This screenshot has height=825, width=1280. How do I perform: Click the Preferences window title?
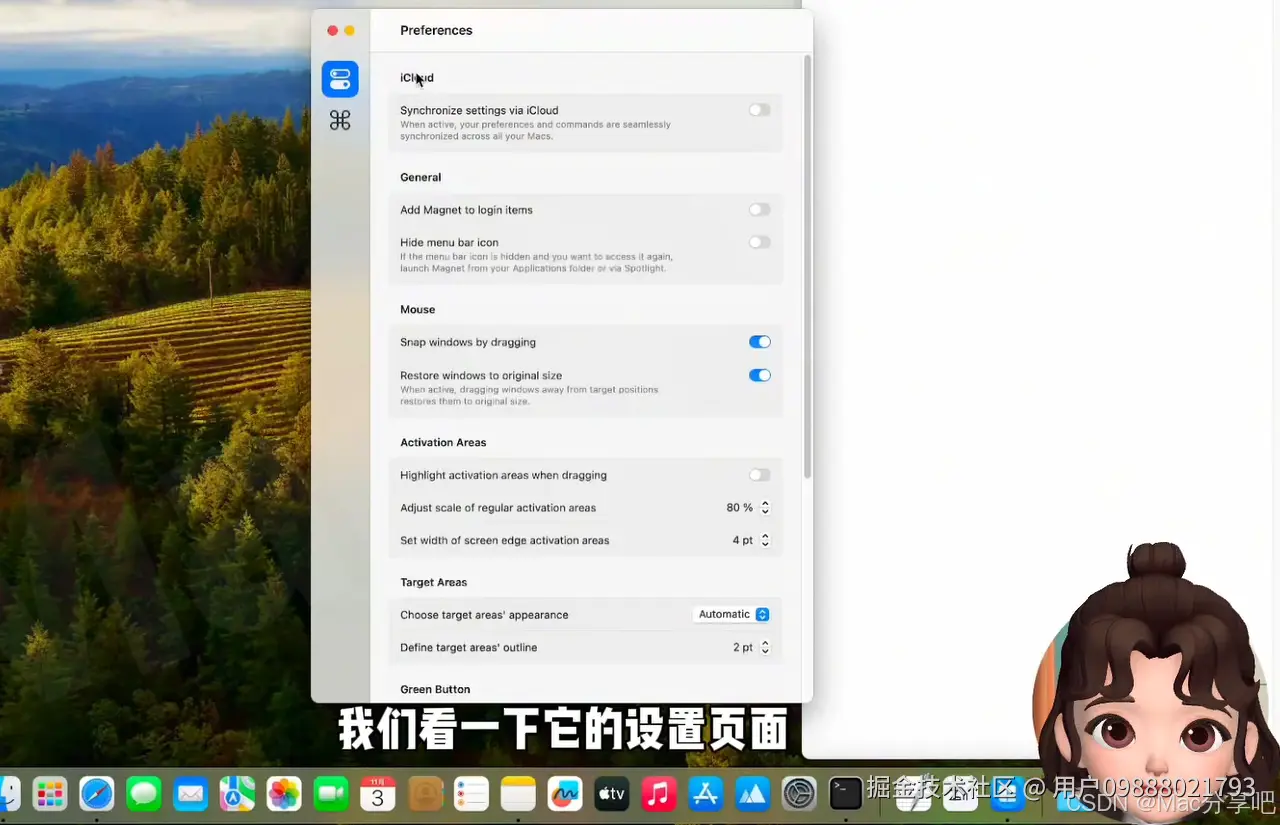click(x=436, y=30)
